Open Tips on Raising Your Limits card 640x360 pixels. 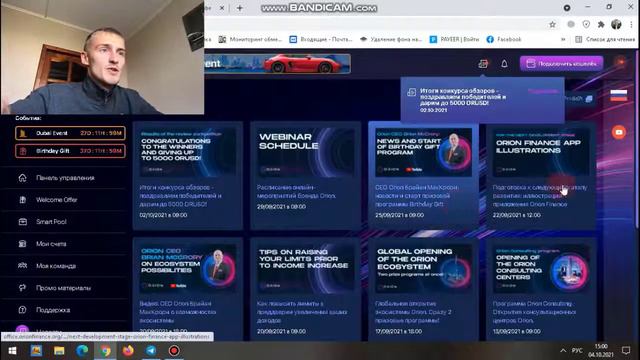coord(306,289)
